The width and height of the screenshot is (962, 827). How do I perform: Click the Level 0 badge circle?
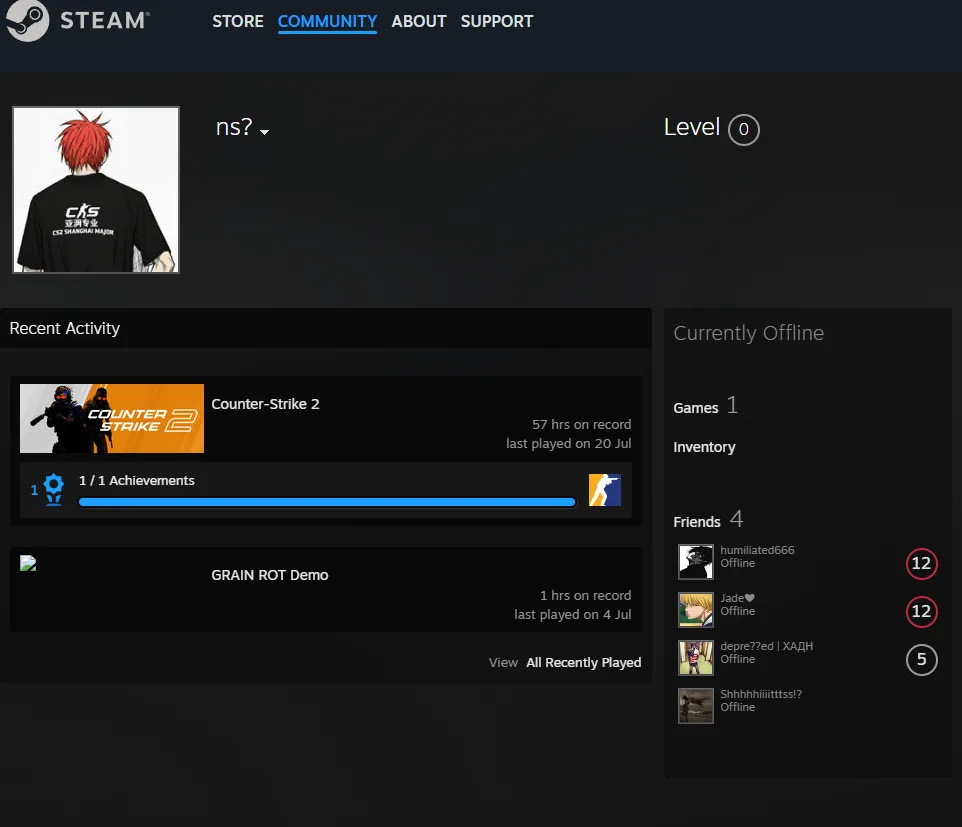744,129
